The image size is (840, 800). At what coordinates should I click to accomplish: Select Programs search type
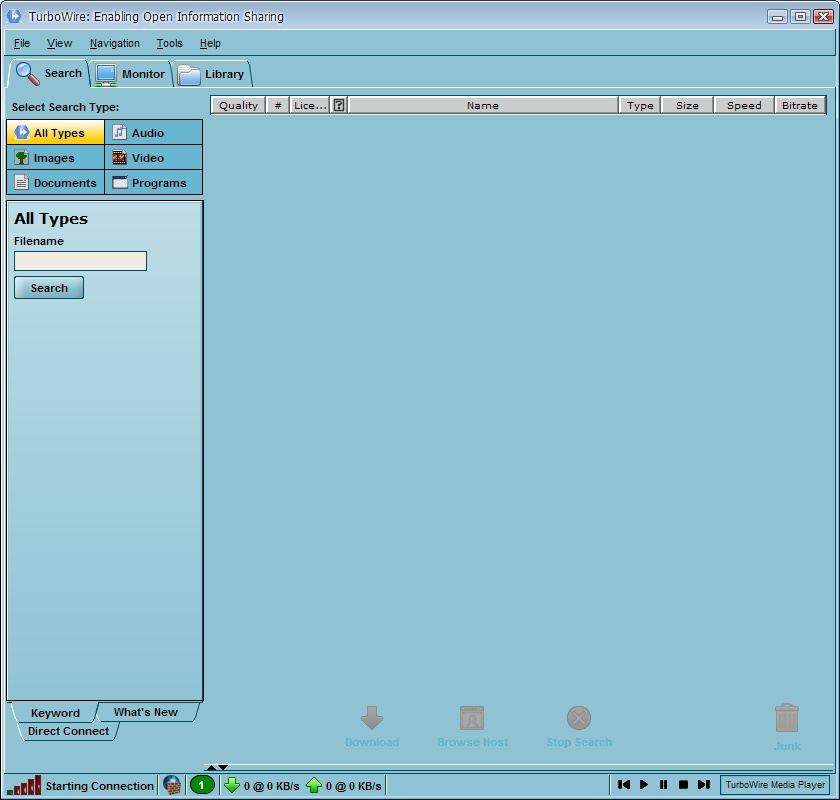154,183
